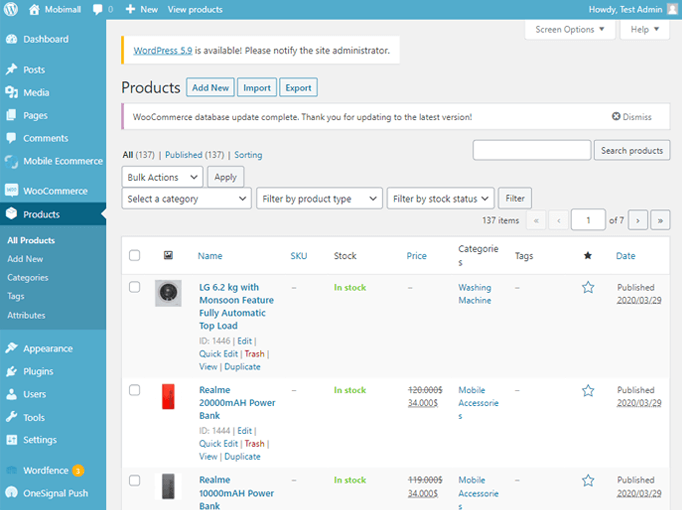Expand the Screen Options panel
Viewport: 682px width, 510px height.
click(x=570, y=30)
